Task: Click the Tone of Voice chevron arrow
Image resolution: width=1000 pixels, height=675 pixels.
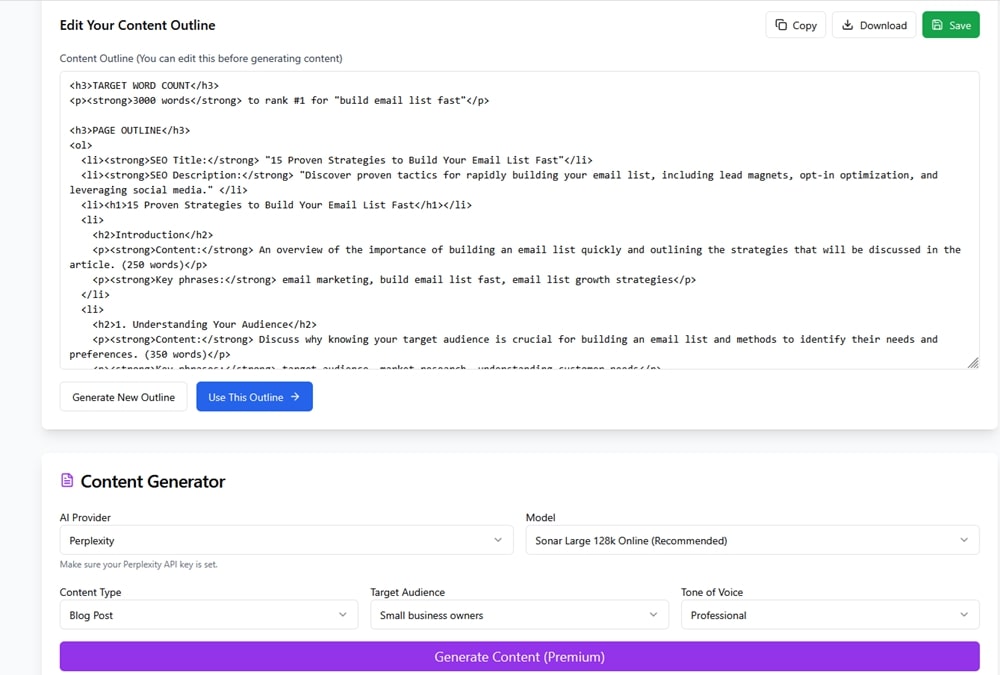Action: [965, 615]
